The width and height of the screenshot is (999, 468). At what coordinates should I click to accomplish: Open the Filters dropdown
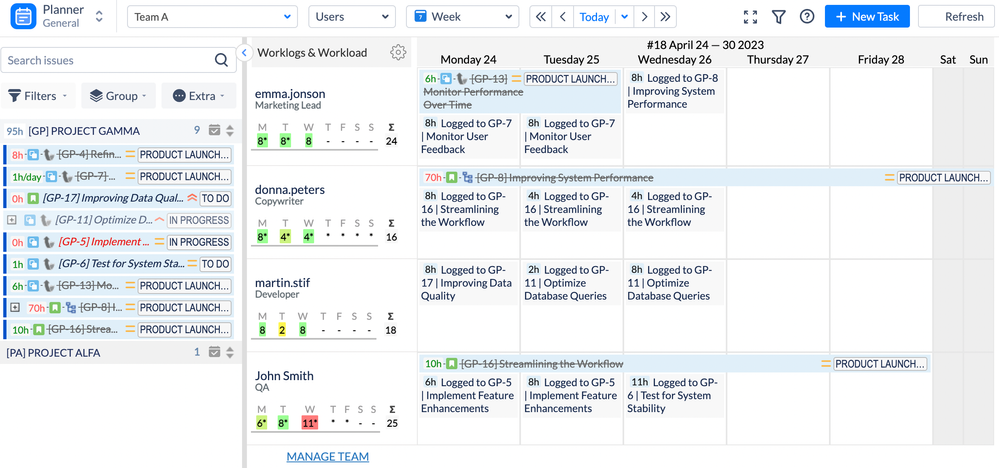tap(38, 96)
